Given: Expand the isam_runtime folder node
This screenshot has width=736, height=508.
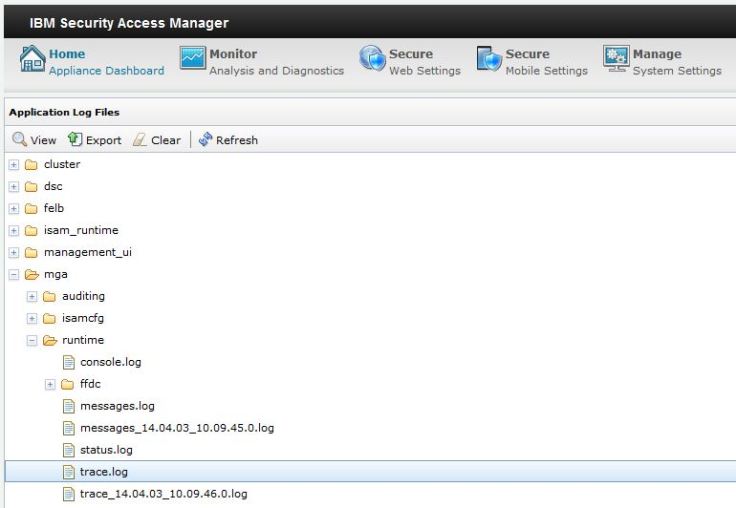Looking at the screenshot, I should [x=14, y=231].
